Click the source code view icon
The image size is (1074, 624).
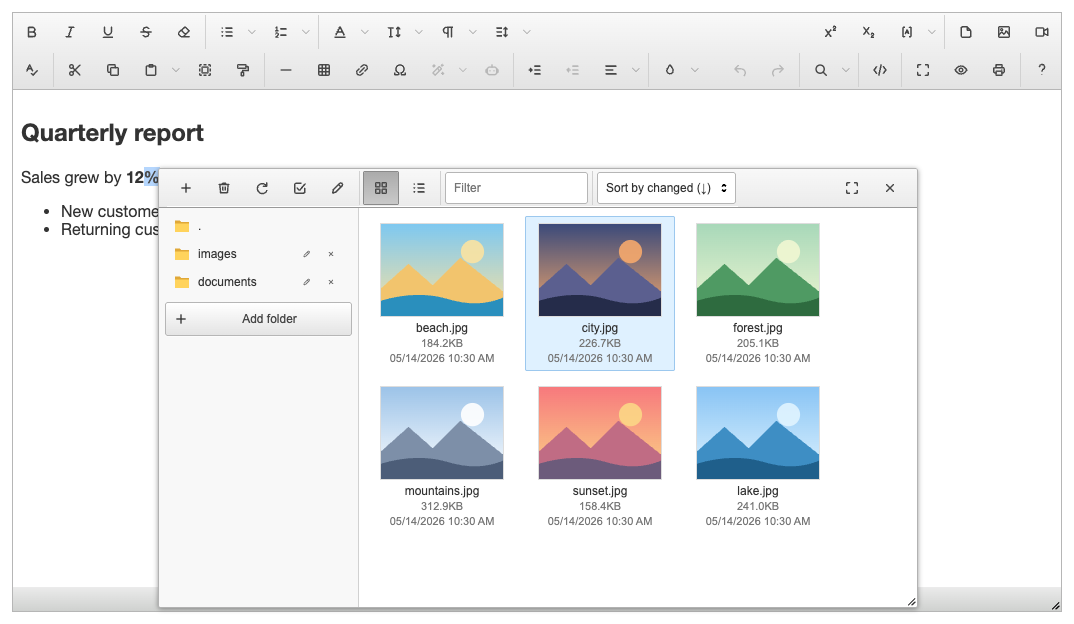pos(880,70)
